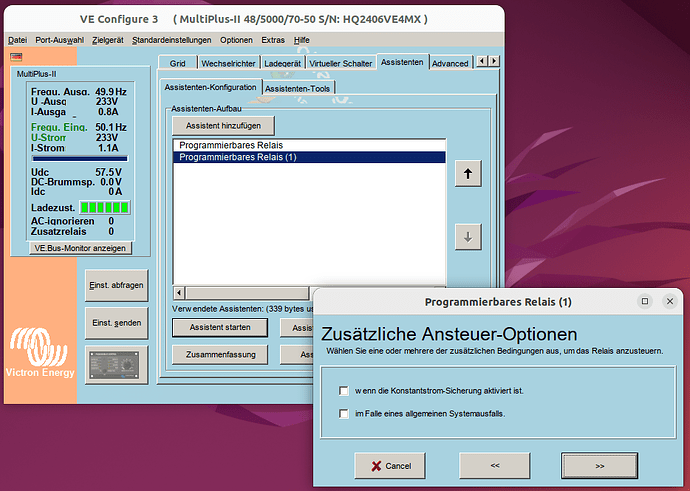Viewport: 690px width, 491px height.
Task: Open the Port-Auswahl menu
Action: tap(59, 40)
